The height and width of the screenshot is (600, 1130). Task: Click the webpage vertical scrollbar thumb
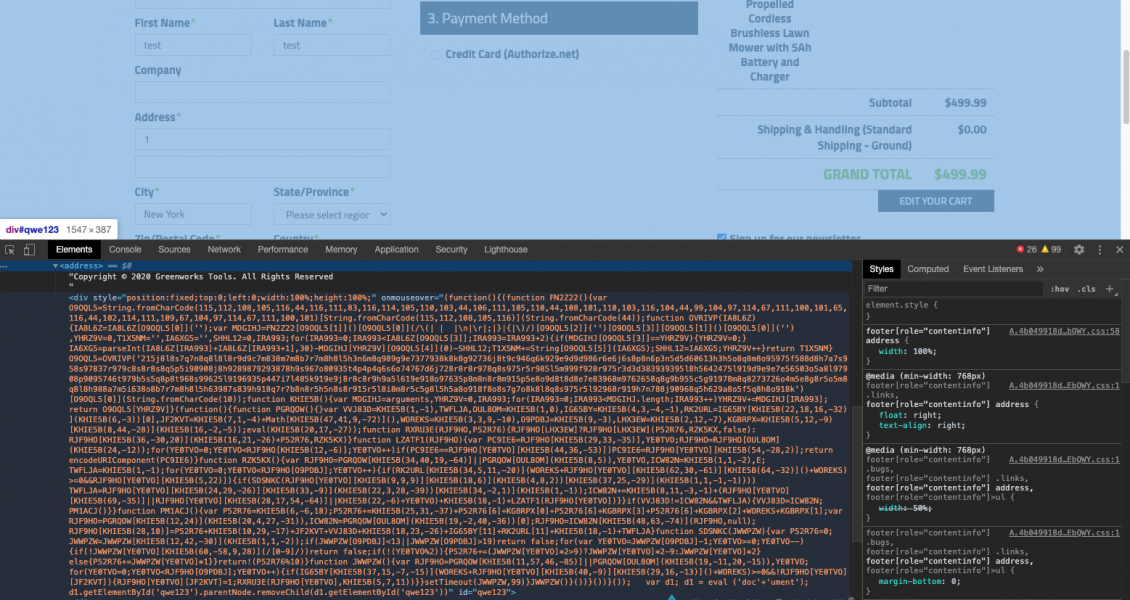coord(1125,86)
